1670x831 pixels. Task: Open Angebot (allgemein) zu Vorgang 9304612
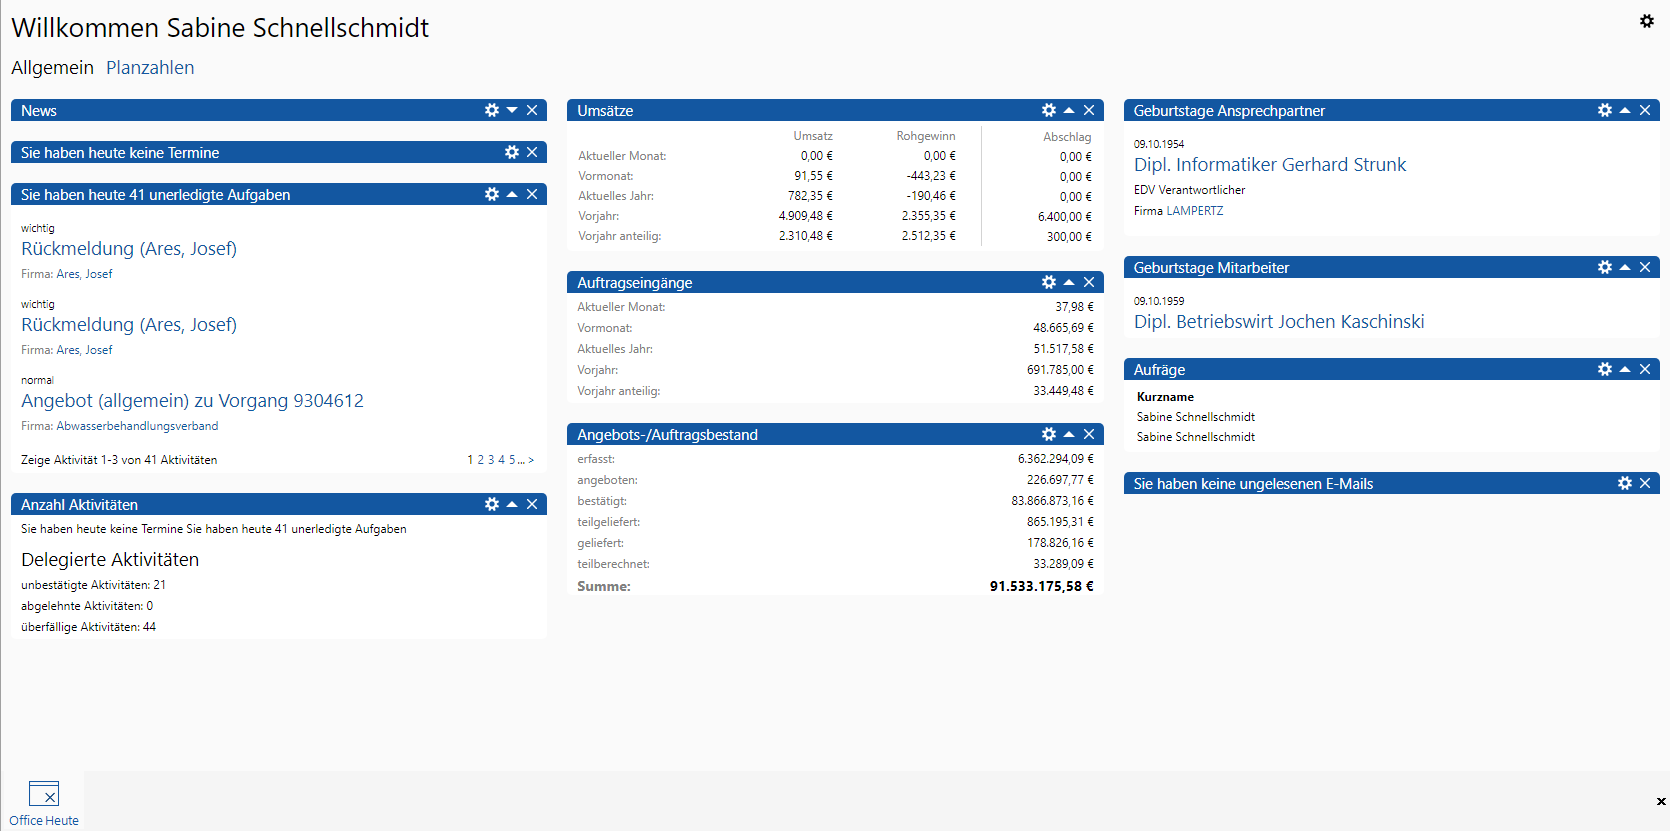tap(192, 401)
